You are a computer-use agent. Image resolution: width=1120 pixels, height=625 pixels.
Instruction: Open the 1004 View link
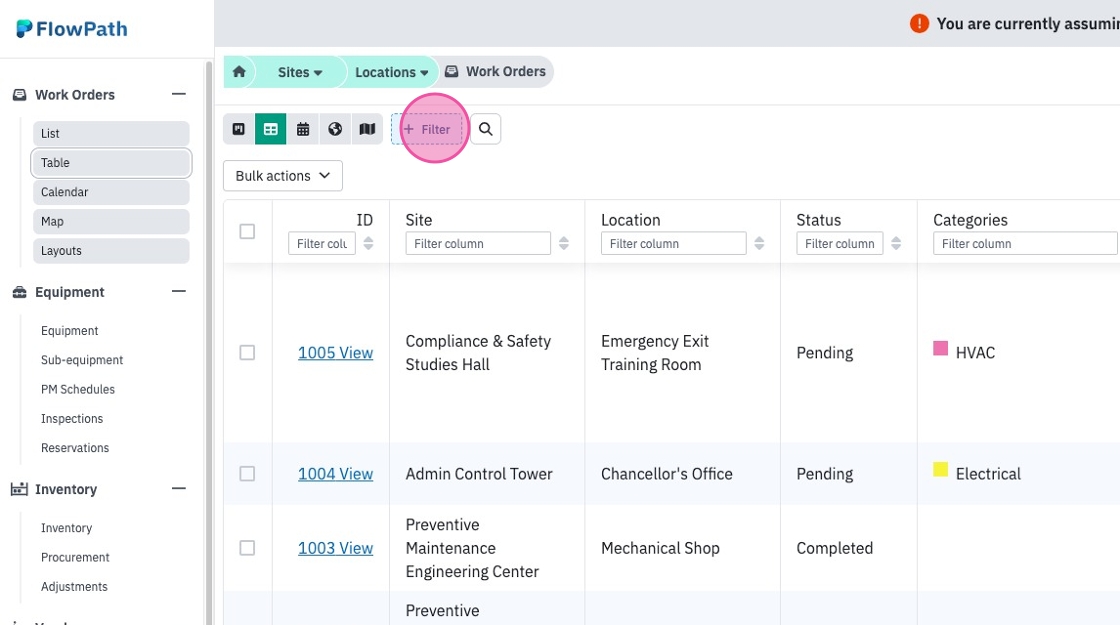[336, 474]
